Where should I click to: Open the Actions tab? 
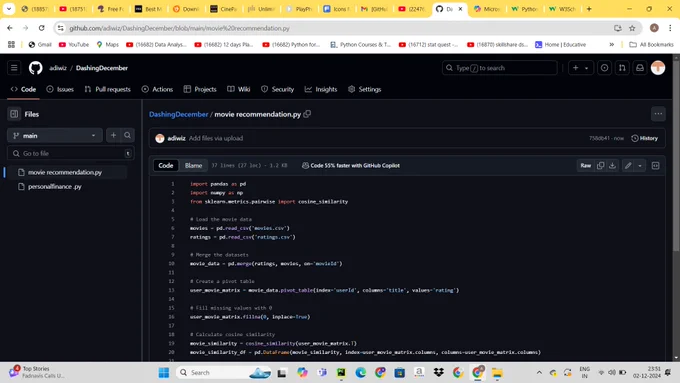click(x=157, y=89)
